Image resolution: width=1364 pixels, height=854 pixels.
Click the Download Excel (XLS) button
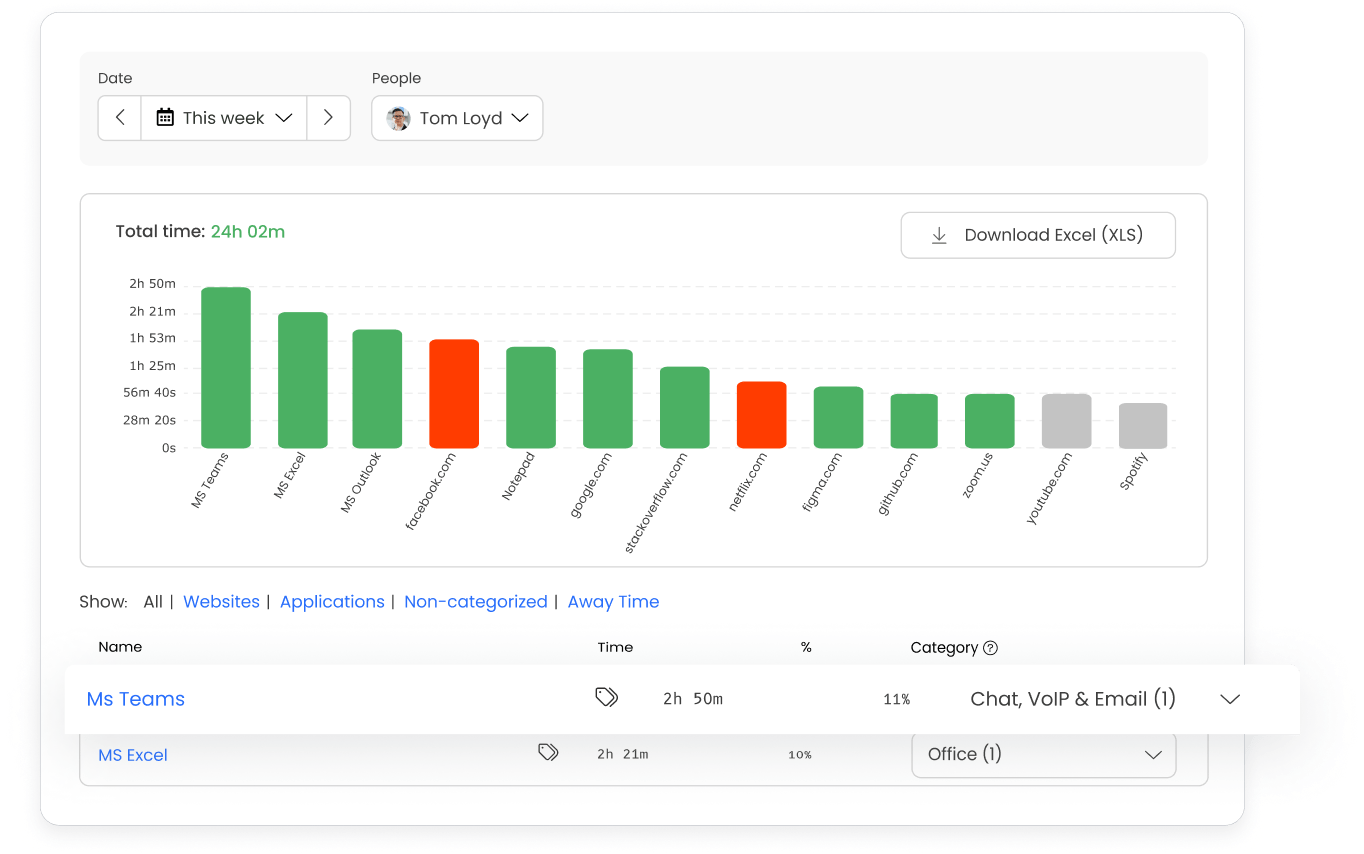point(1038,235)
